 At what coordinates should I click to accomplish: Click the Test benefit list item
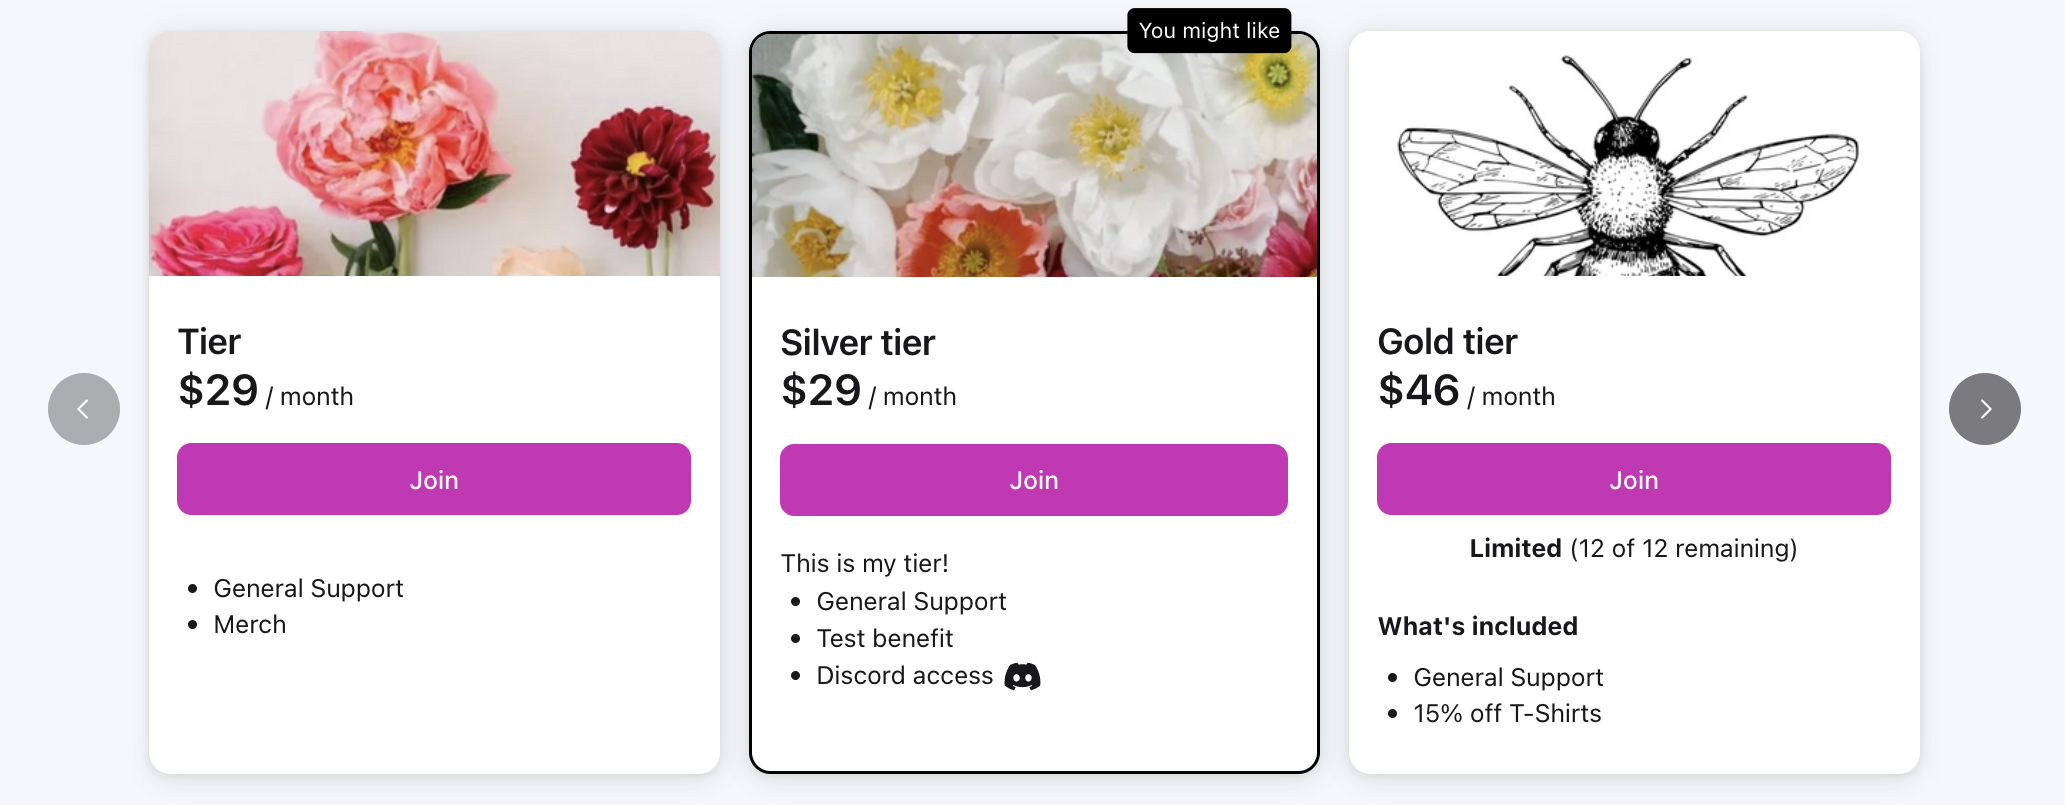tap(884, 639)
